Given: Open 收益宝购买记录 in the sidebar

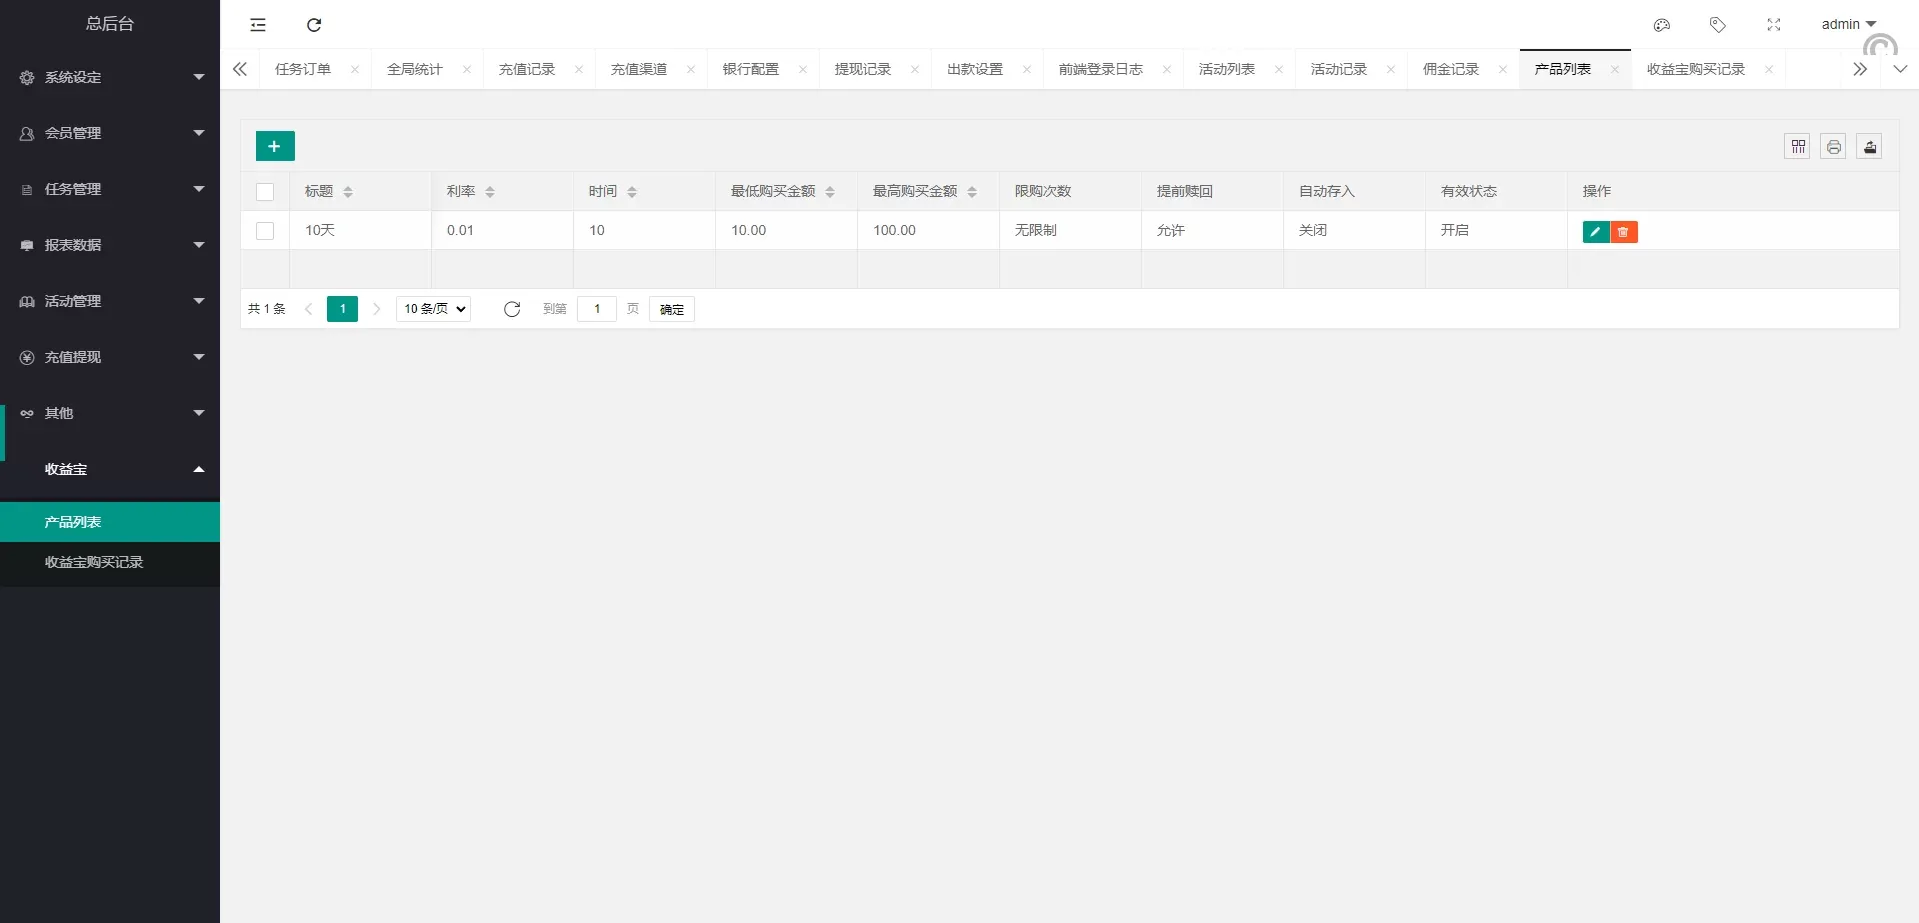Looking at the screenshot, I should pyautogui.click(x=94, y=562).
